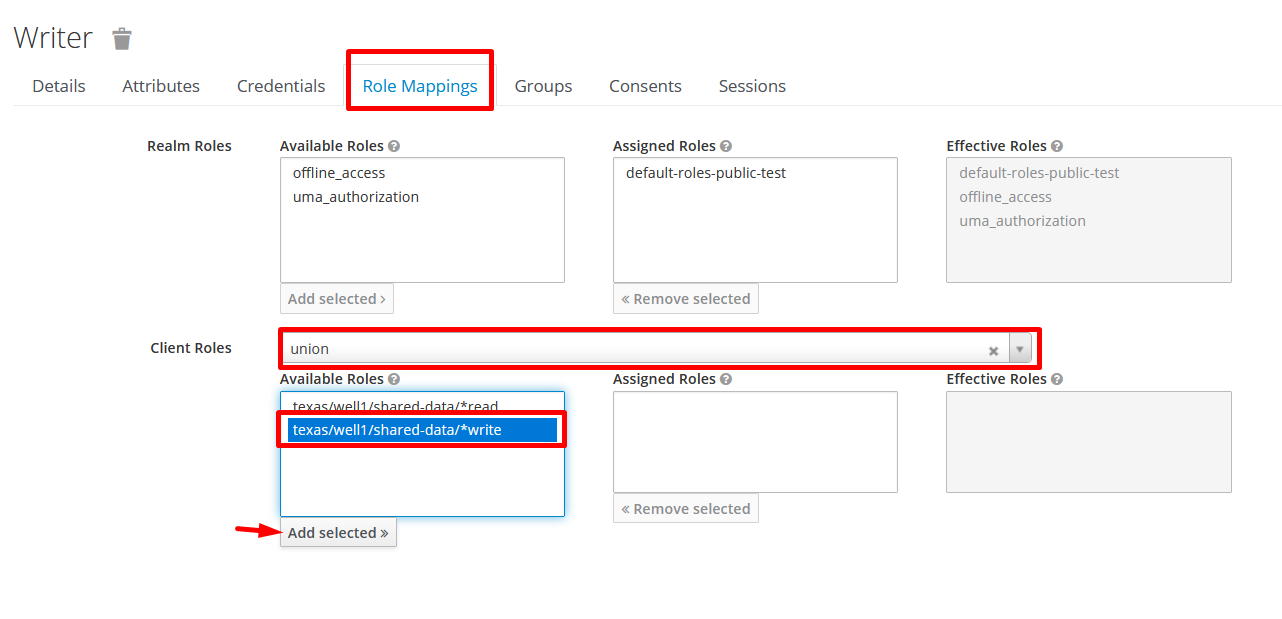The width and height of the screenshot is (1282, 619).
Task: Open the Groups tab
Action: pos(543,86)
